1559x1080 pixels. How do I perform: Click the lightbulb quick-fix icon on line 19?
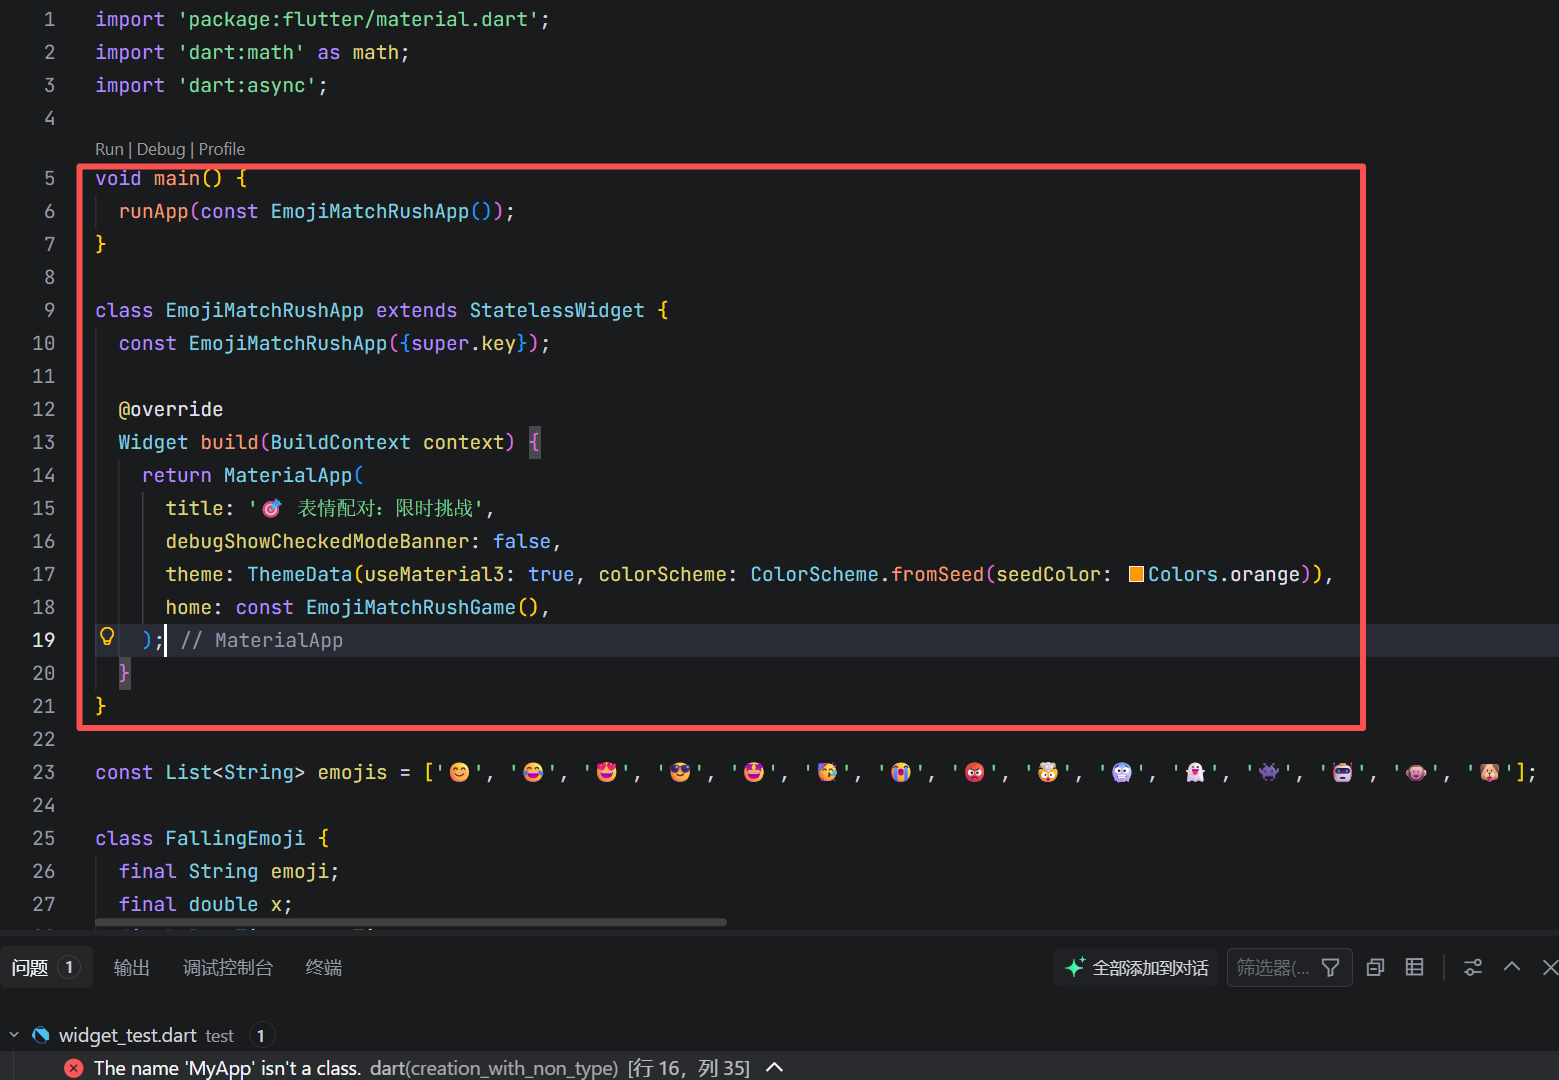[x=107, y=637]
